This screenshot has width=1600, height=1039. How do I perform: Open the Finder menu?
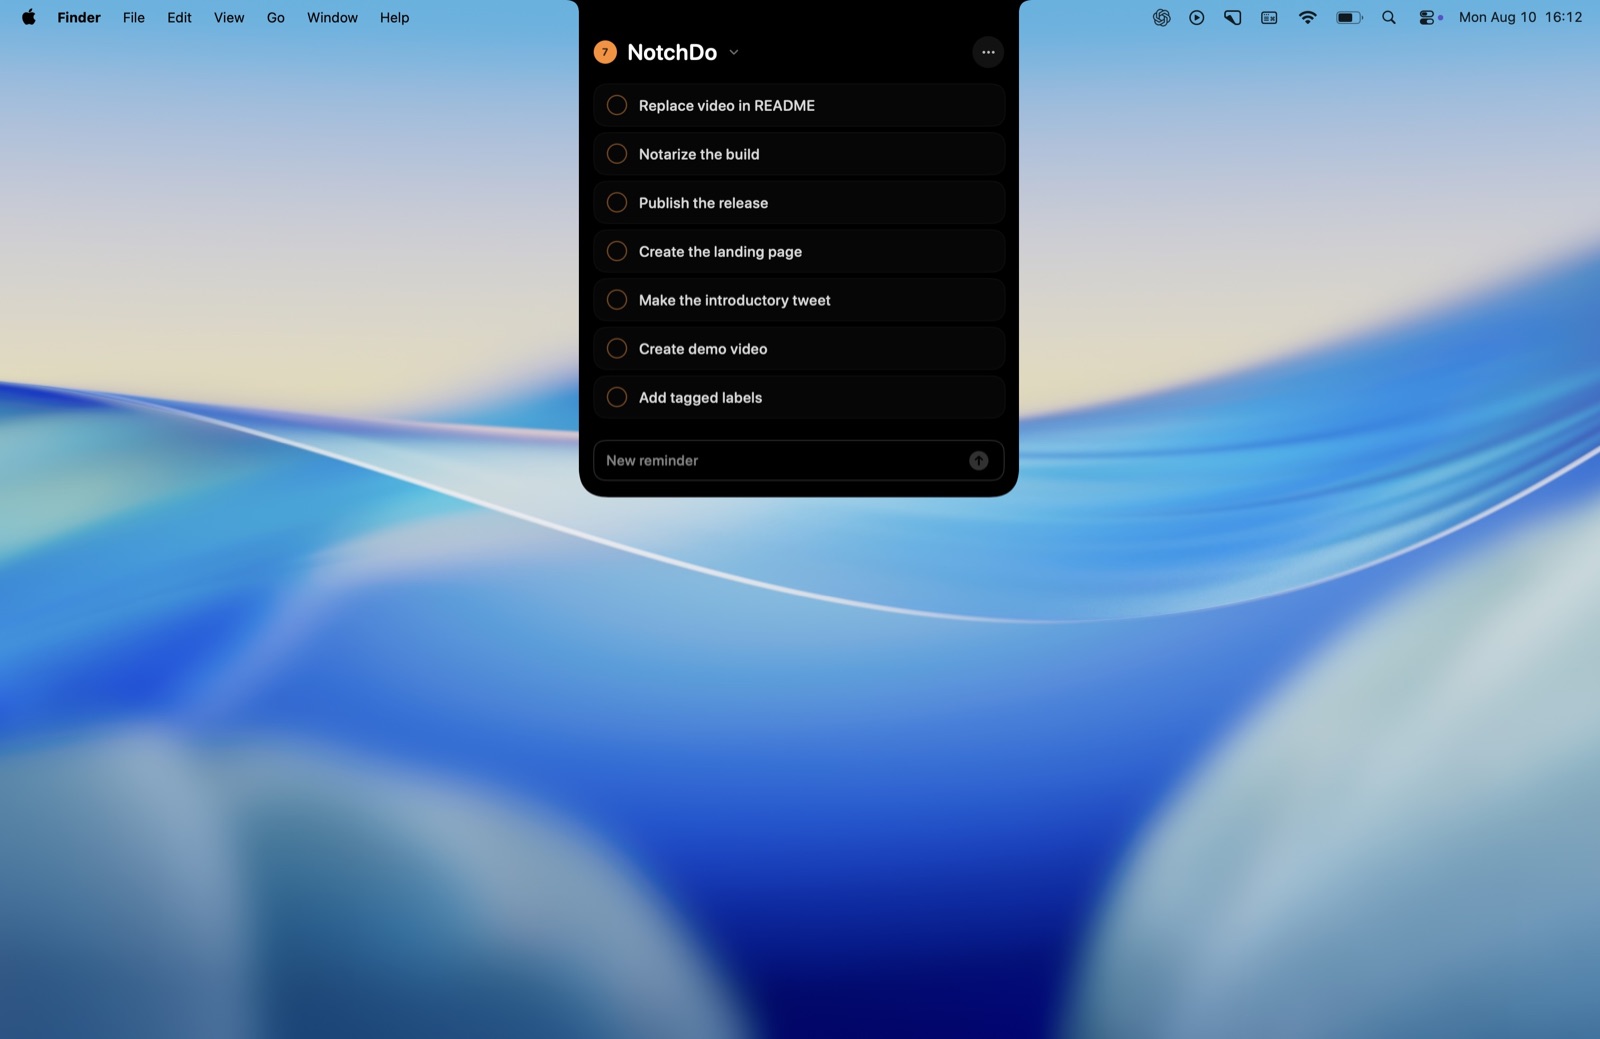pyautogui.click(x=79, y=17)
